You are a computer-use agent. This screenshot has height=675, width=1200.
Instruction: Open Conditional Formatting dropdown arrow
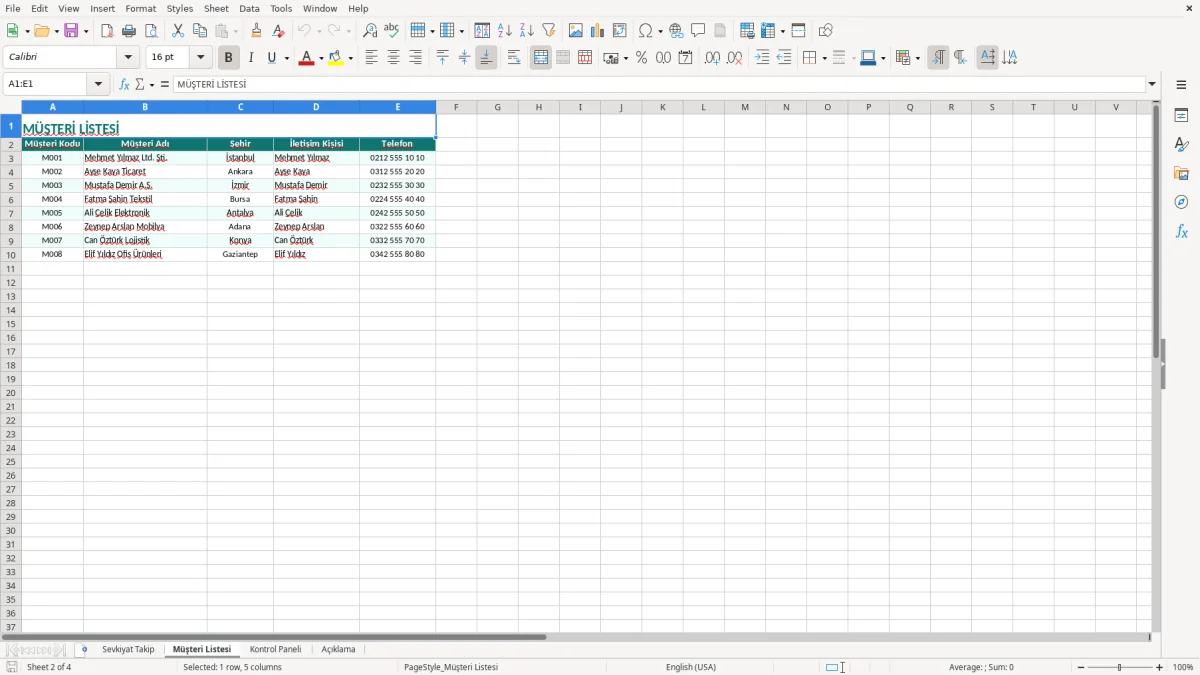pos(917,59)
